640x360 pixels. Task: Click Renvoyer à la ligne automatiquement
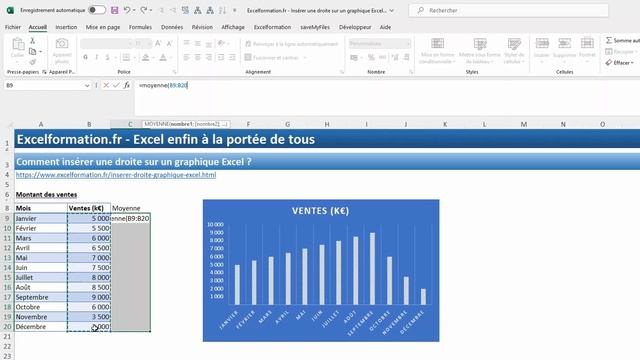[291, 44]
